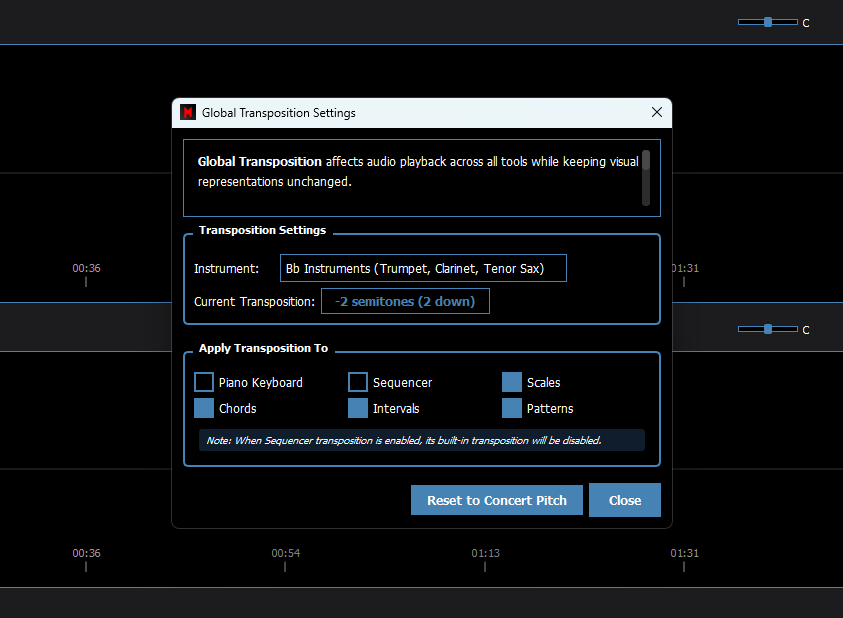Turn off the Patterns transposition checkbox
This screenshot has height=618, width=843.
(512, 408)
